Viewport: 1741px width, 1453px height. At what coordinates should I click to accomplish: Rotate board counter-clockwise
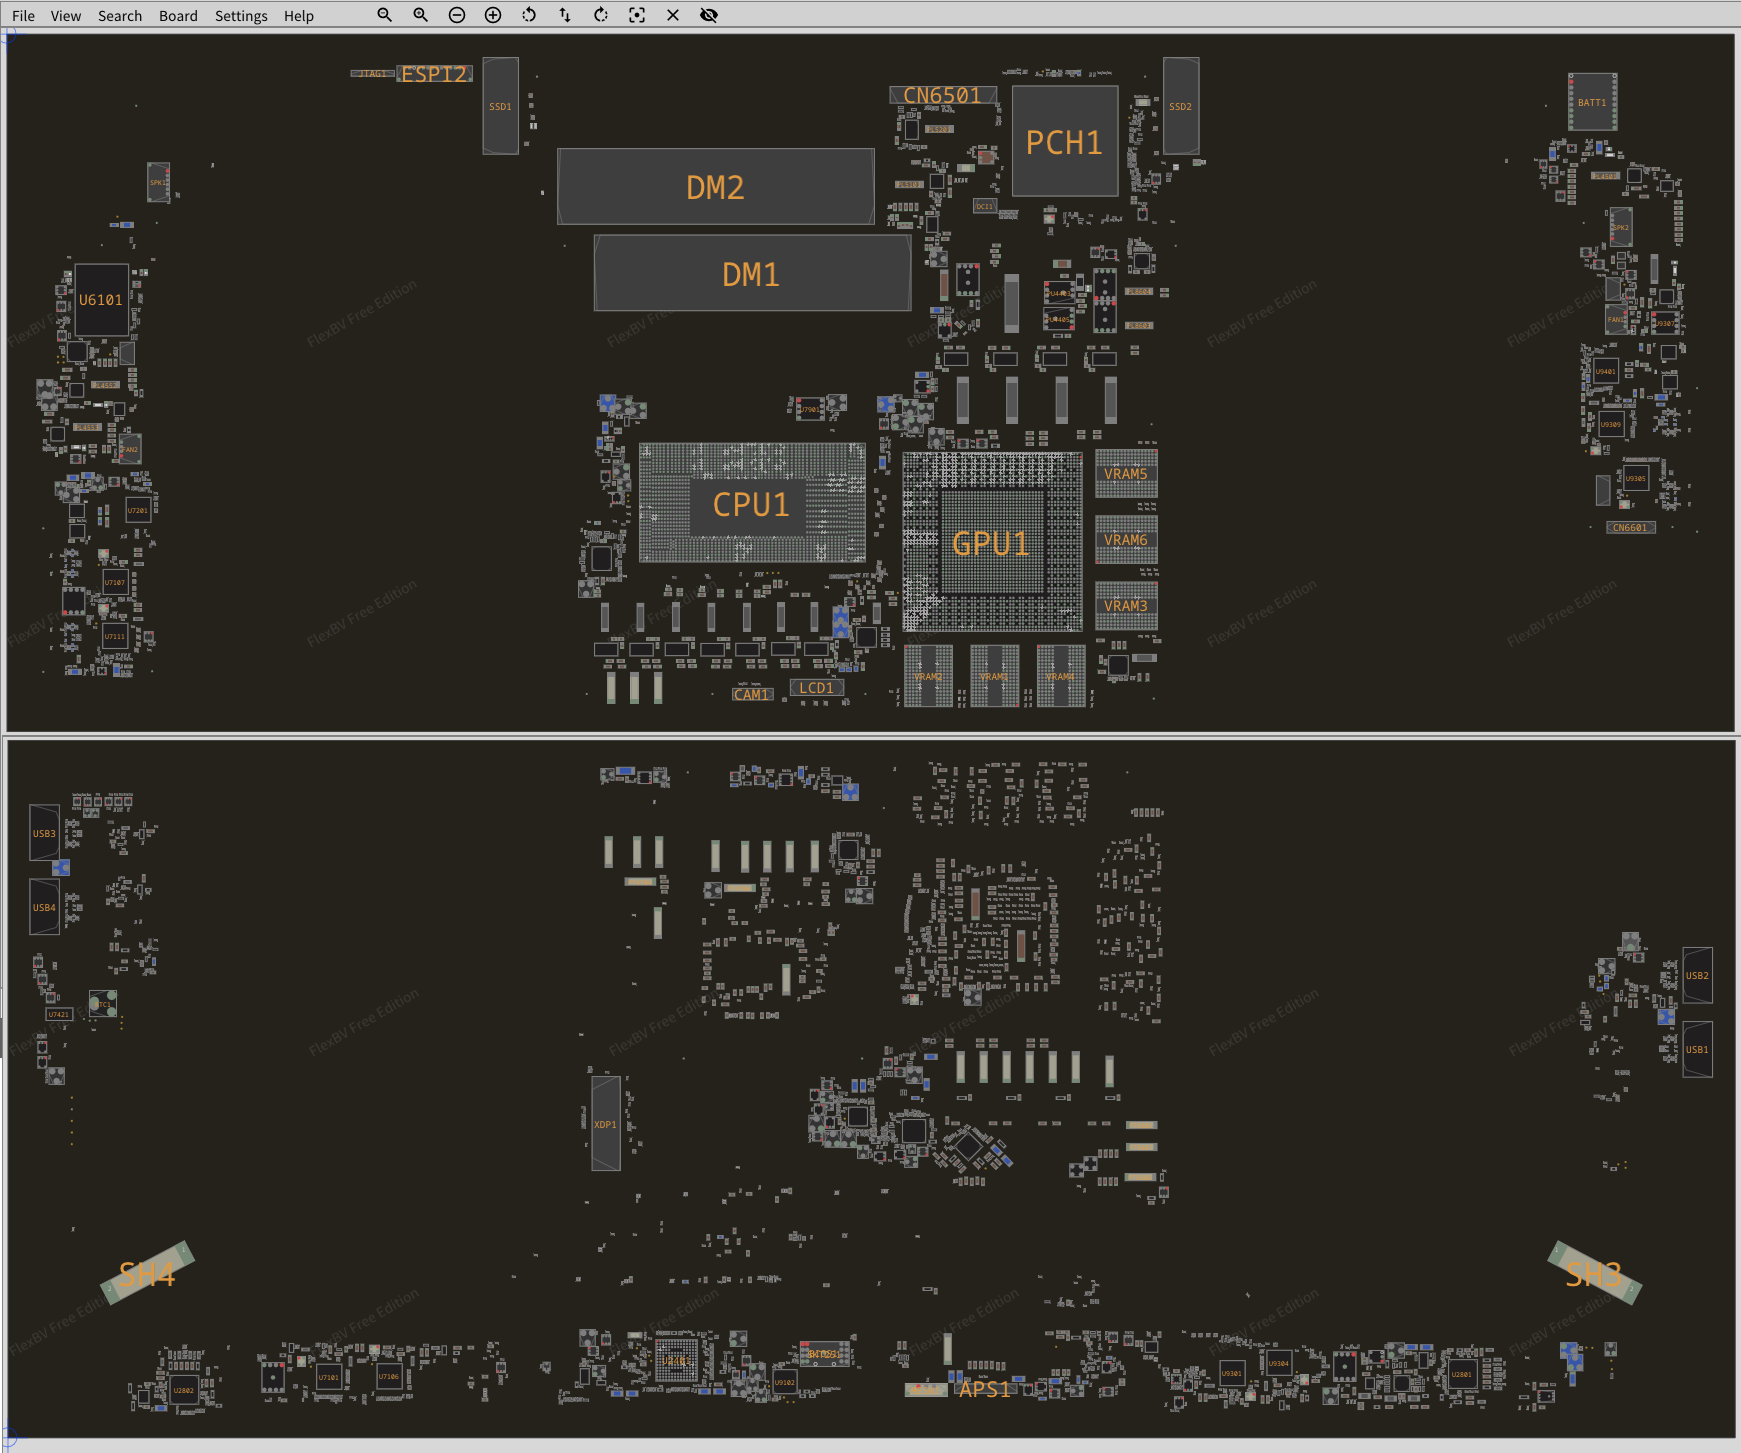coord(529,15)
